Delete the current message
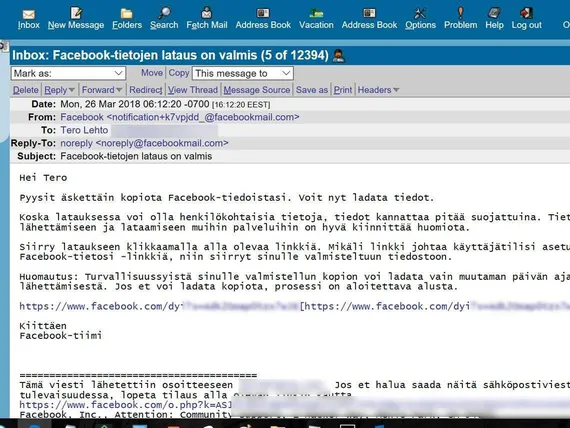This screenshot has width=570, height=428. [x=25, y=90]
